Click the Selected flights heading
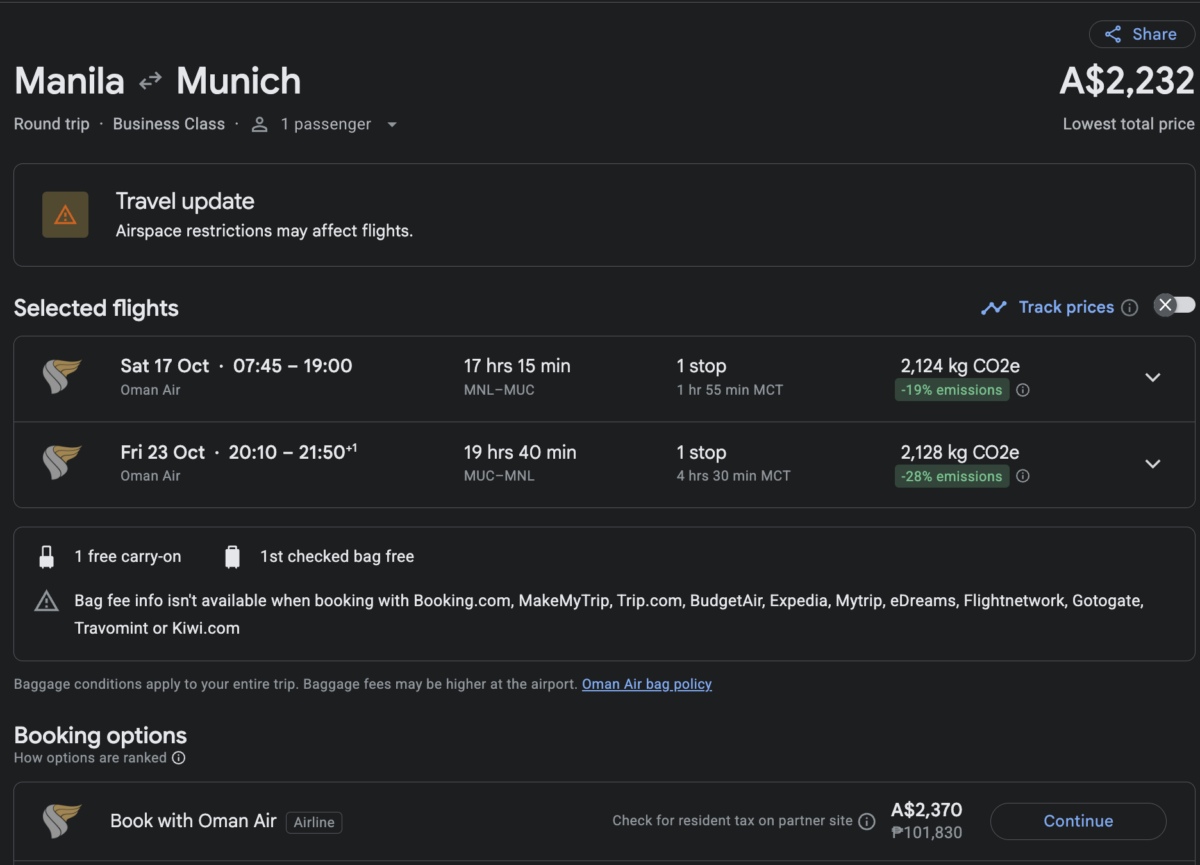The width and height of the screenshot is (1200, 865). [96, 308]
